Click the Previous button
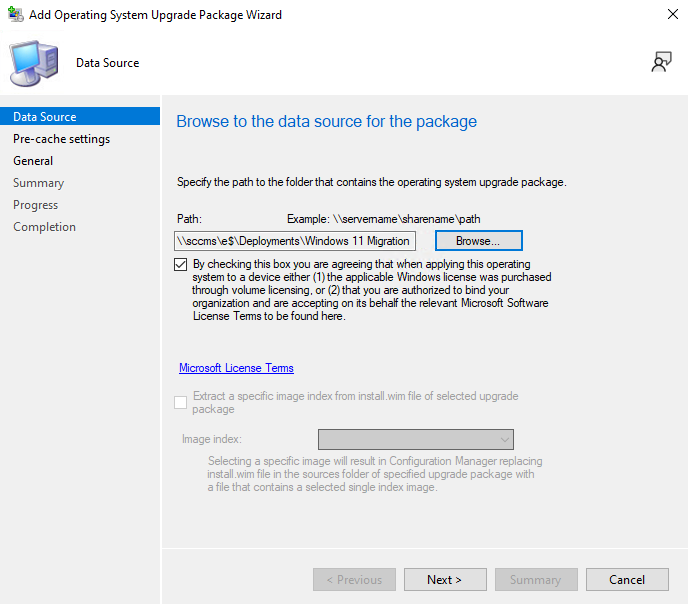 pyautogui.click(x=354, y=580)
